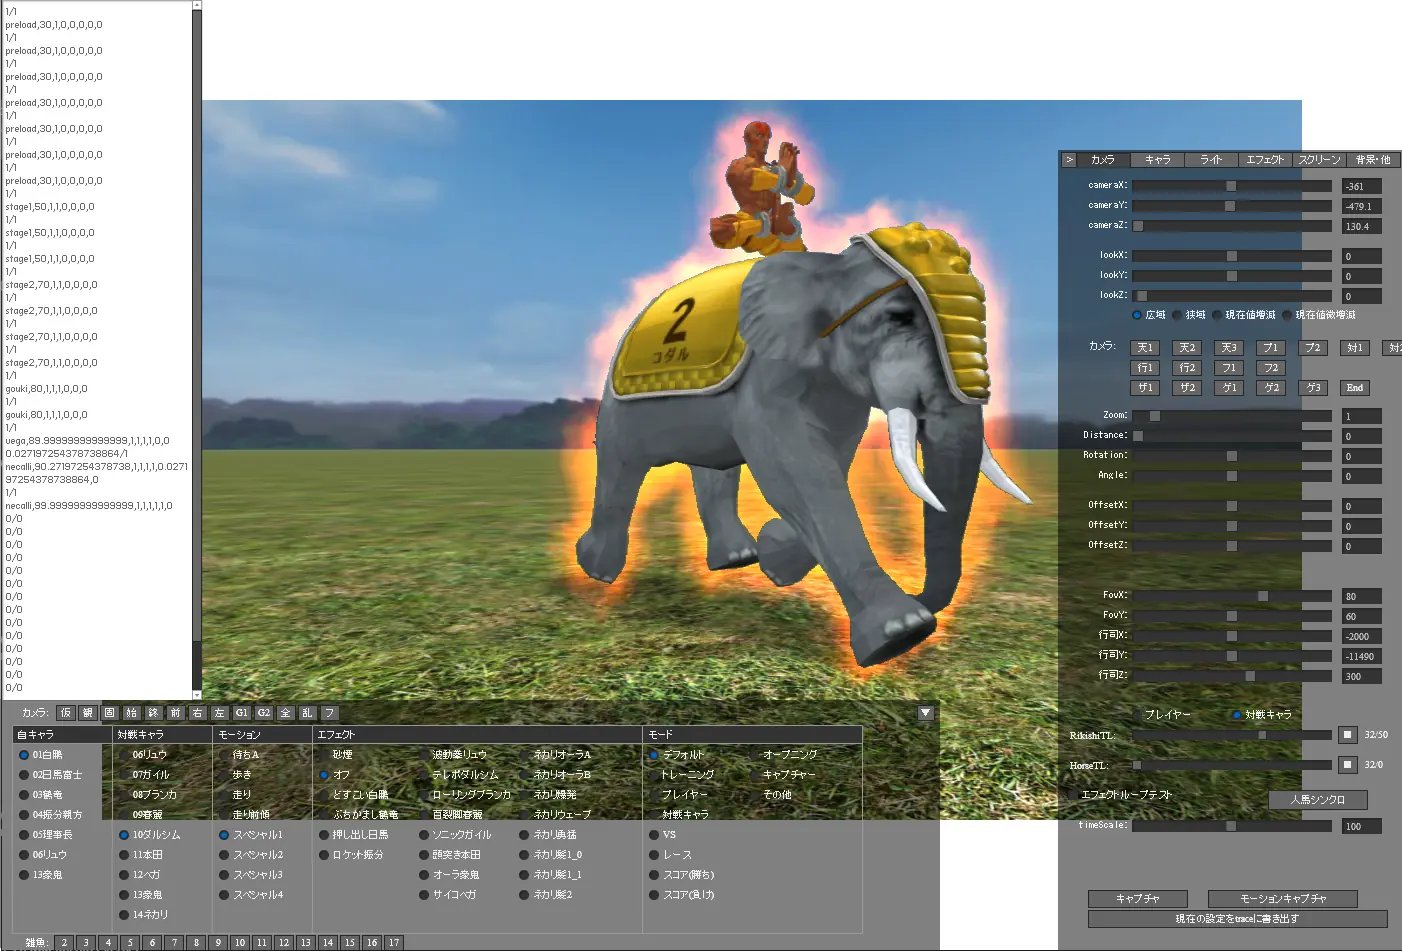The width and height of the screenshot is (1402, 951).
Task: Click the 人馬シンクロ button
Action: pos(1317,800)
